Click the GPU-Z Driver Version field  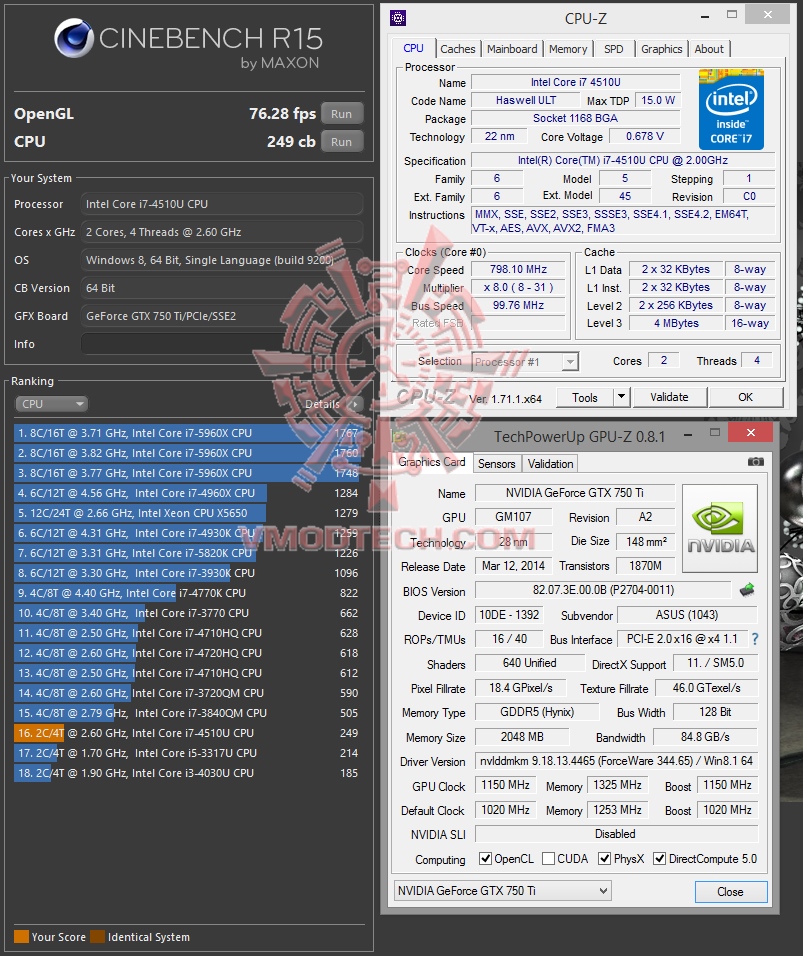click(x=616, y=761)
